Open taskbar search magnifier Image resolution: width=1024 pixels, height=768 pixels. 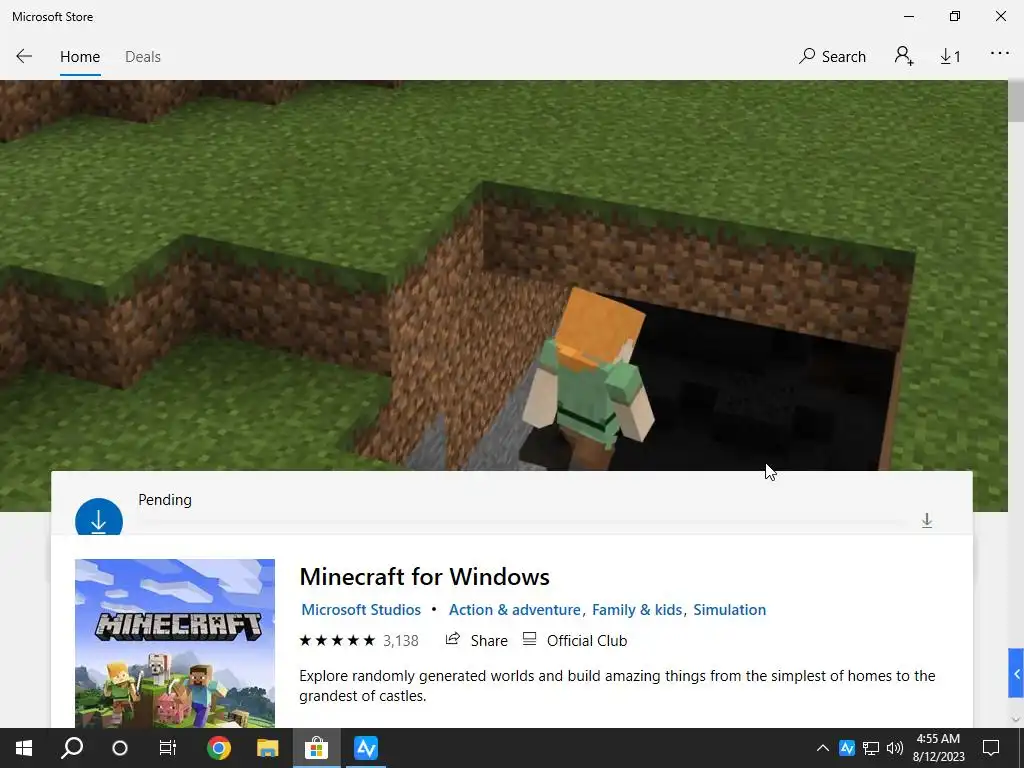[72, 748]
